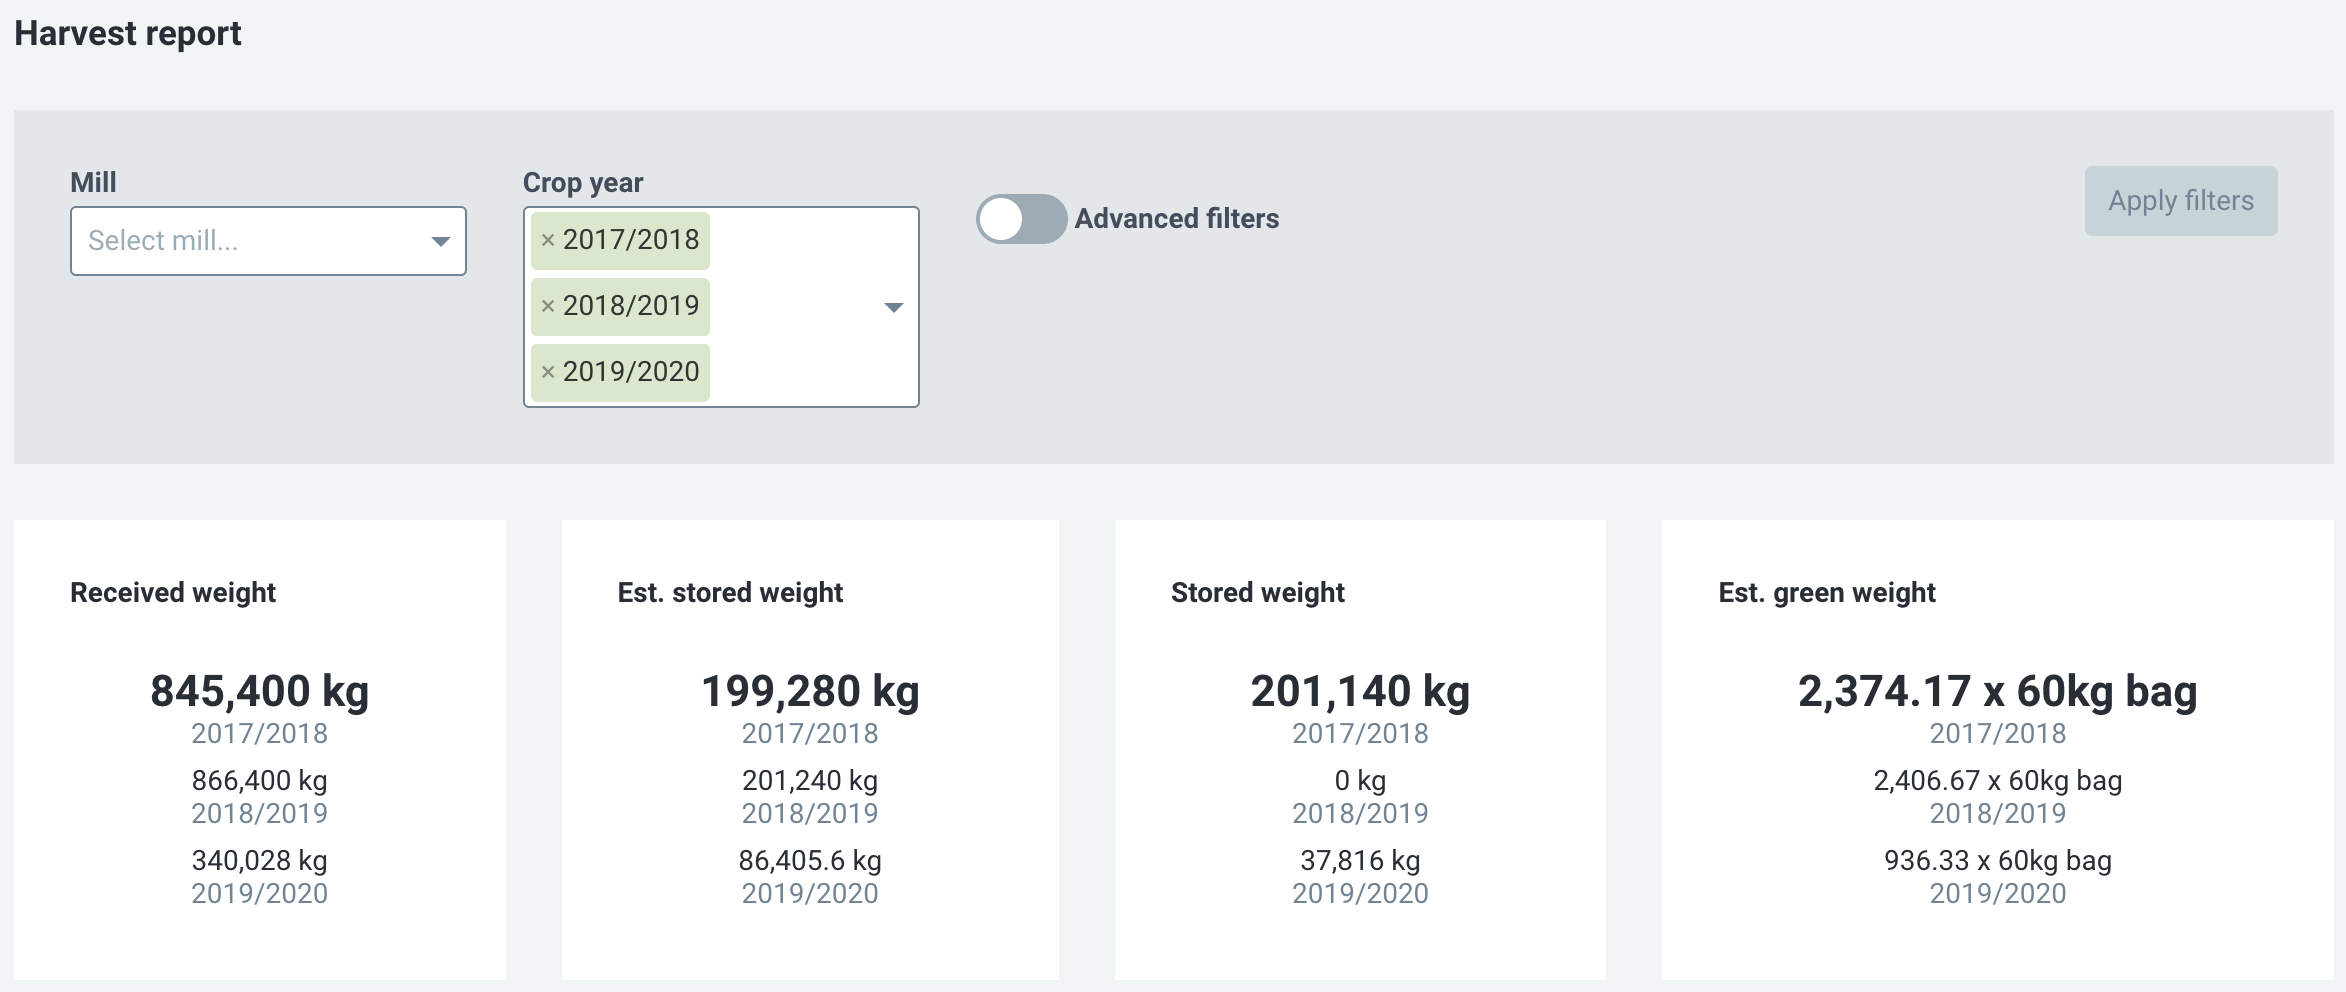Select the 936.33 x 60kg bag value
2346x992 pixels.
point(1998,861)
